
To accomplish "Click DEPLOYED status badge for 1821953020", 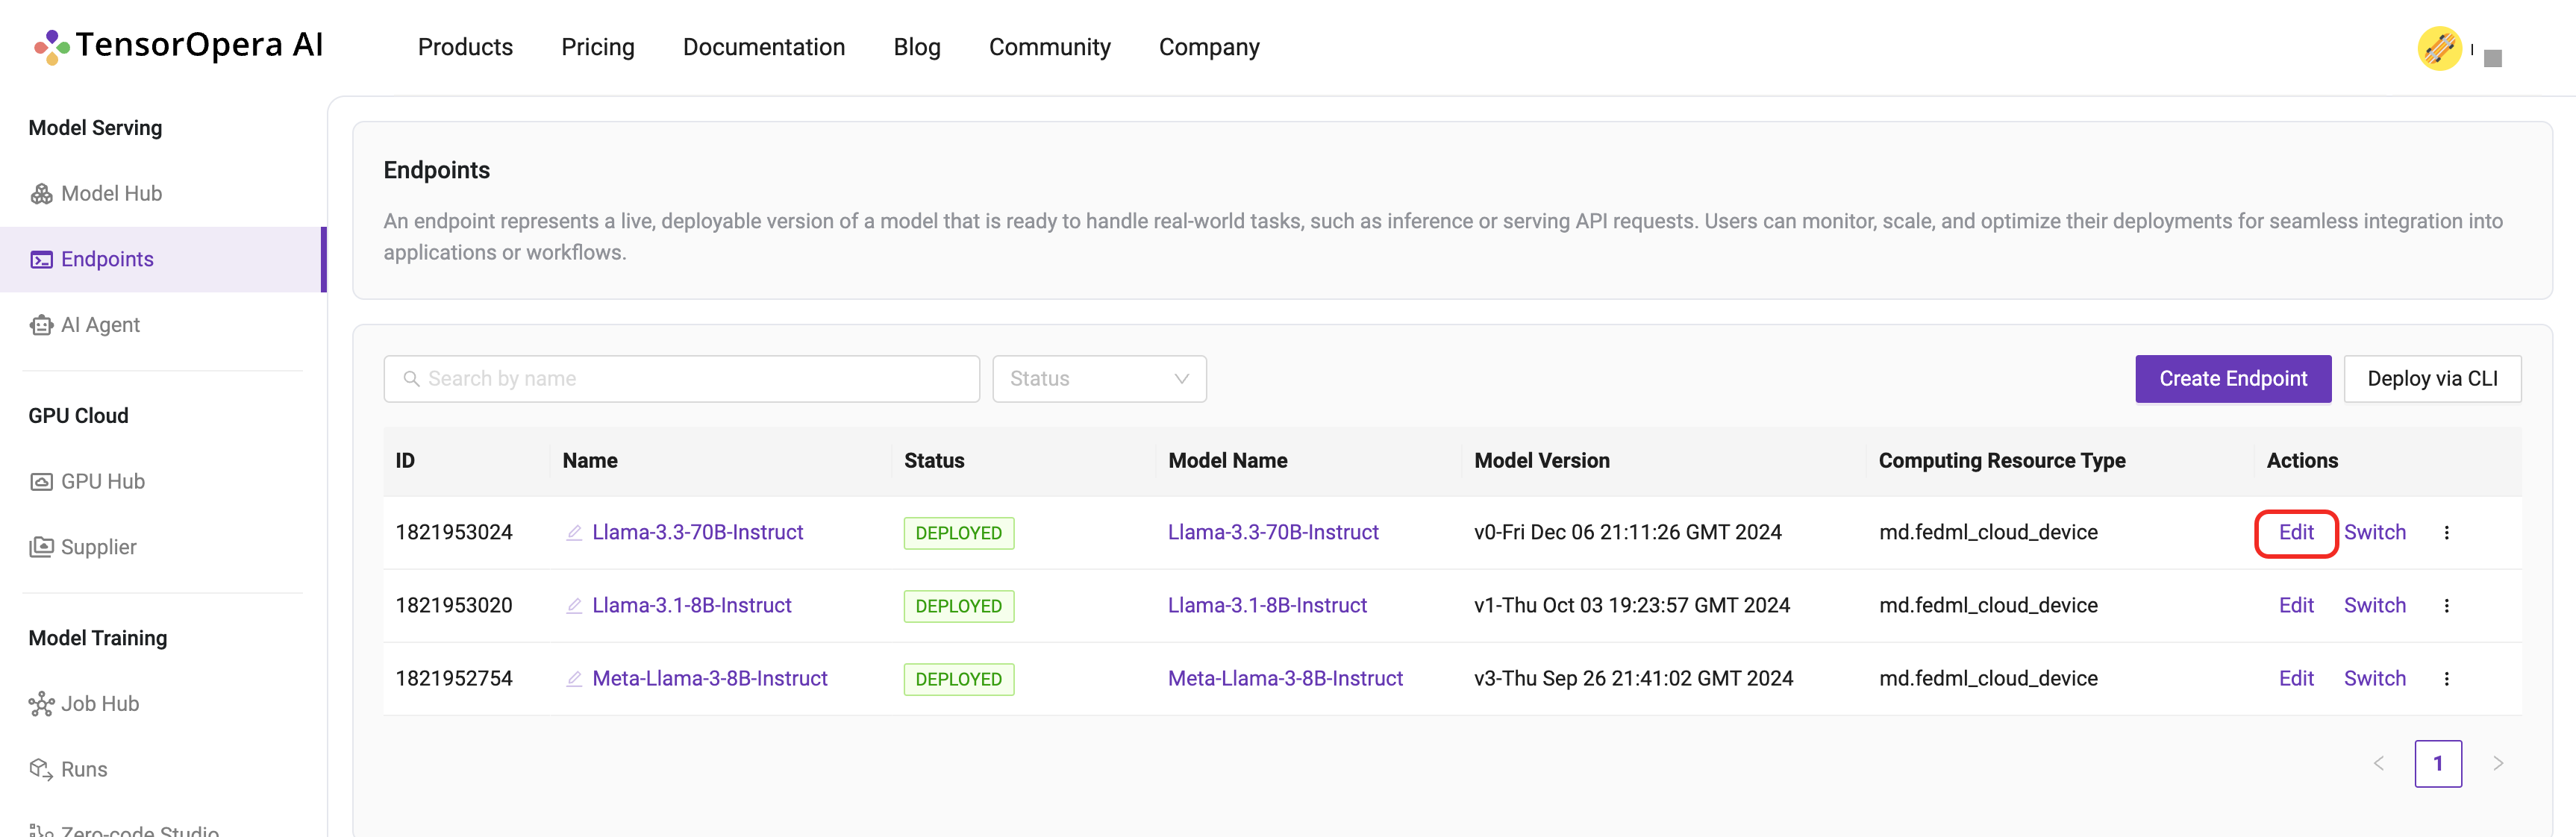I will [x=958, y=606].
